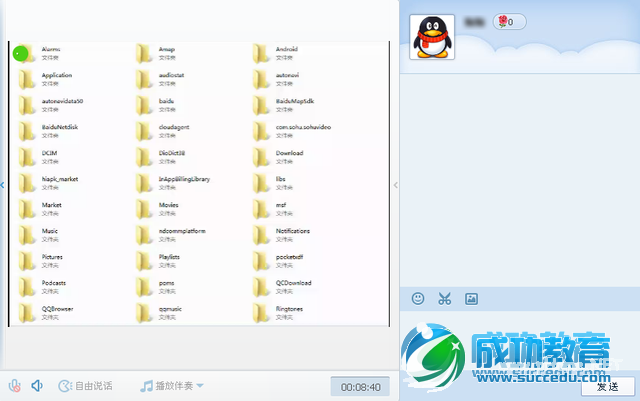Click the InAppBillingLibrary folder icon
Image resolution: width=640 pixels, height=401 pixels.
[143, 183]
